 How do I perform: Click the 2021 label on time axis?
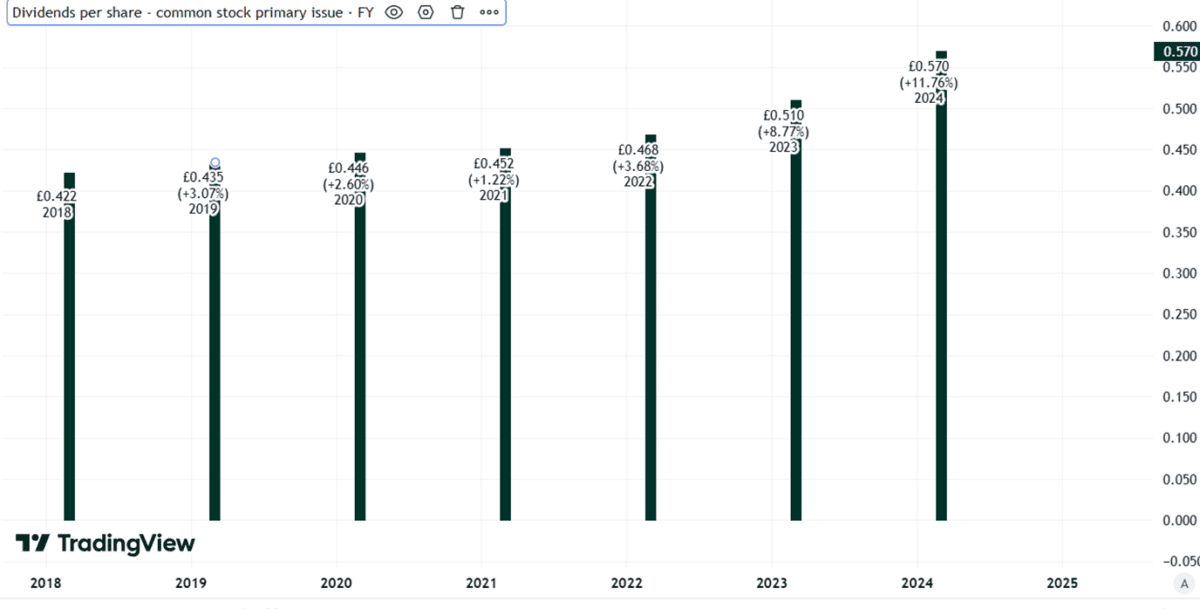481,583
